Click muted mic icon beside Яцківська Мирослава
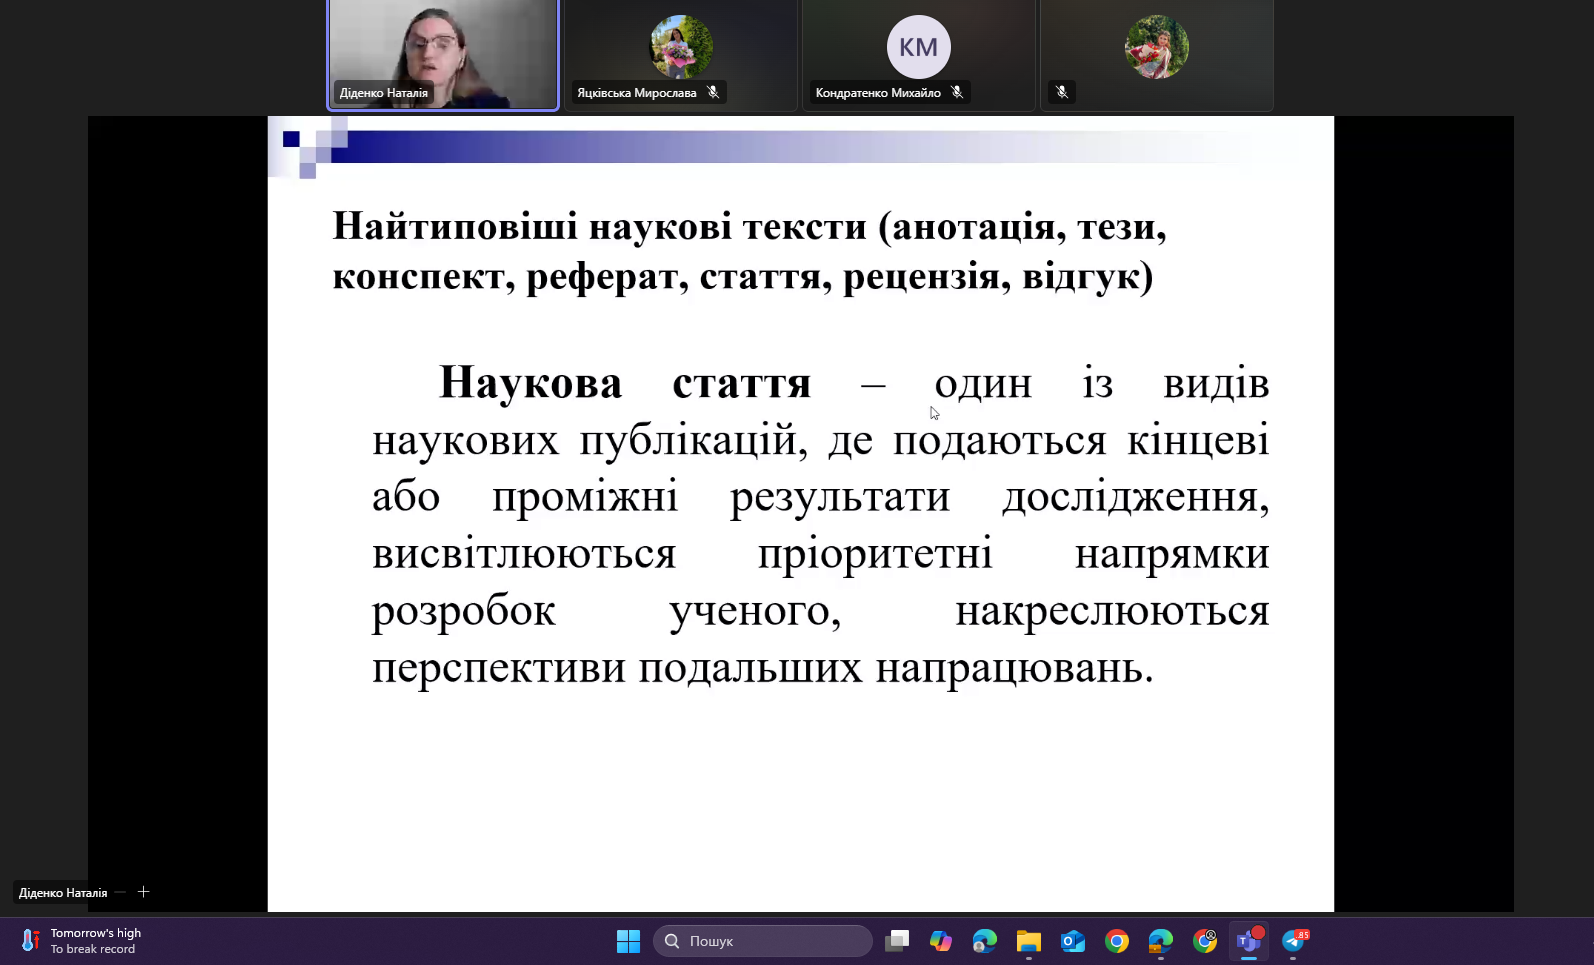The image size is (1594, 965). pyautogui.click(x=713, y=92)
